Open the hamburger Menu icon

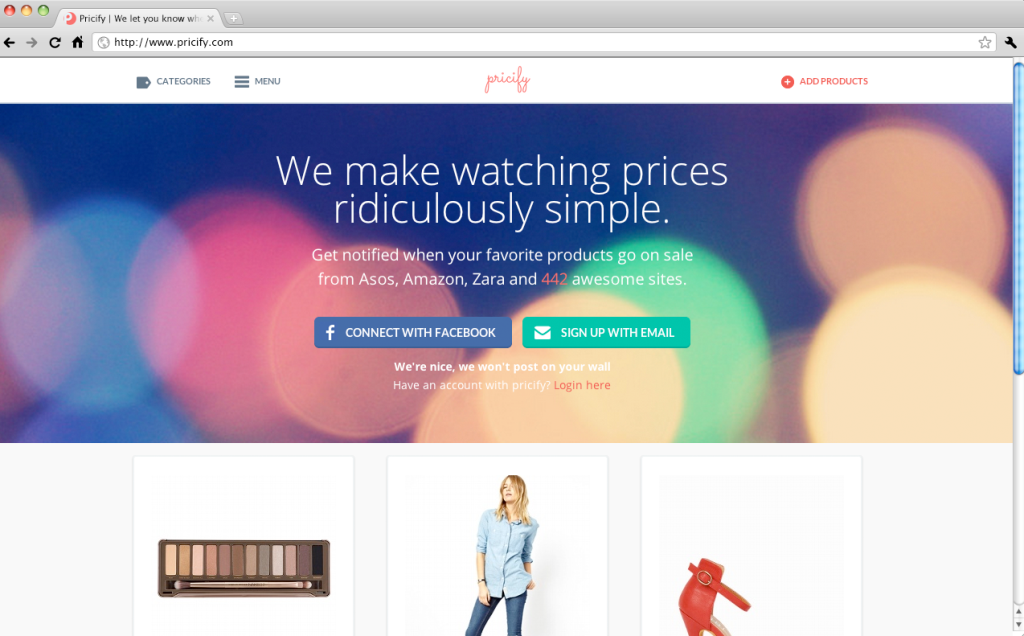pyautogui.click(x=242, y=82)
